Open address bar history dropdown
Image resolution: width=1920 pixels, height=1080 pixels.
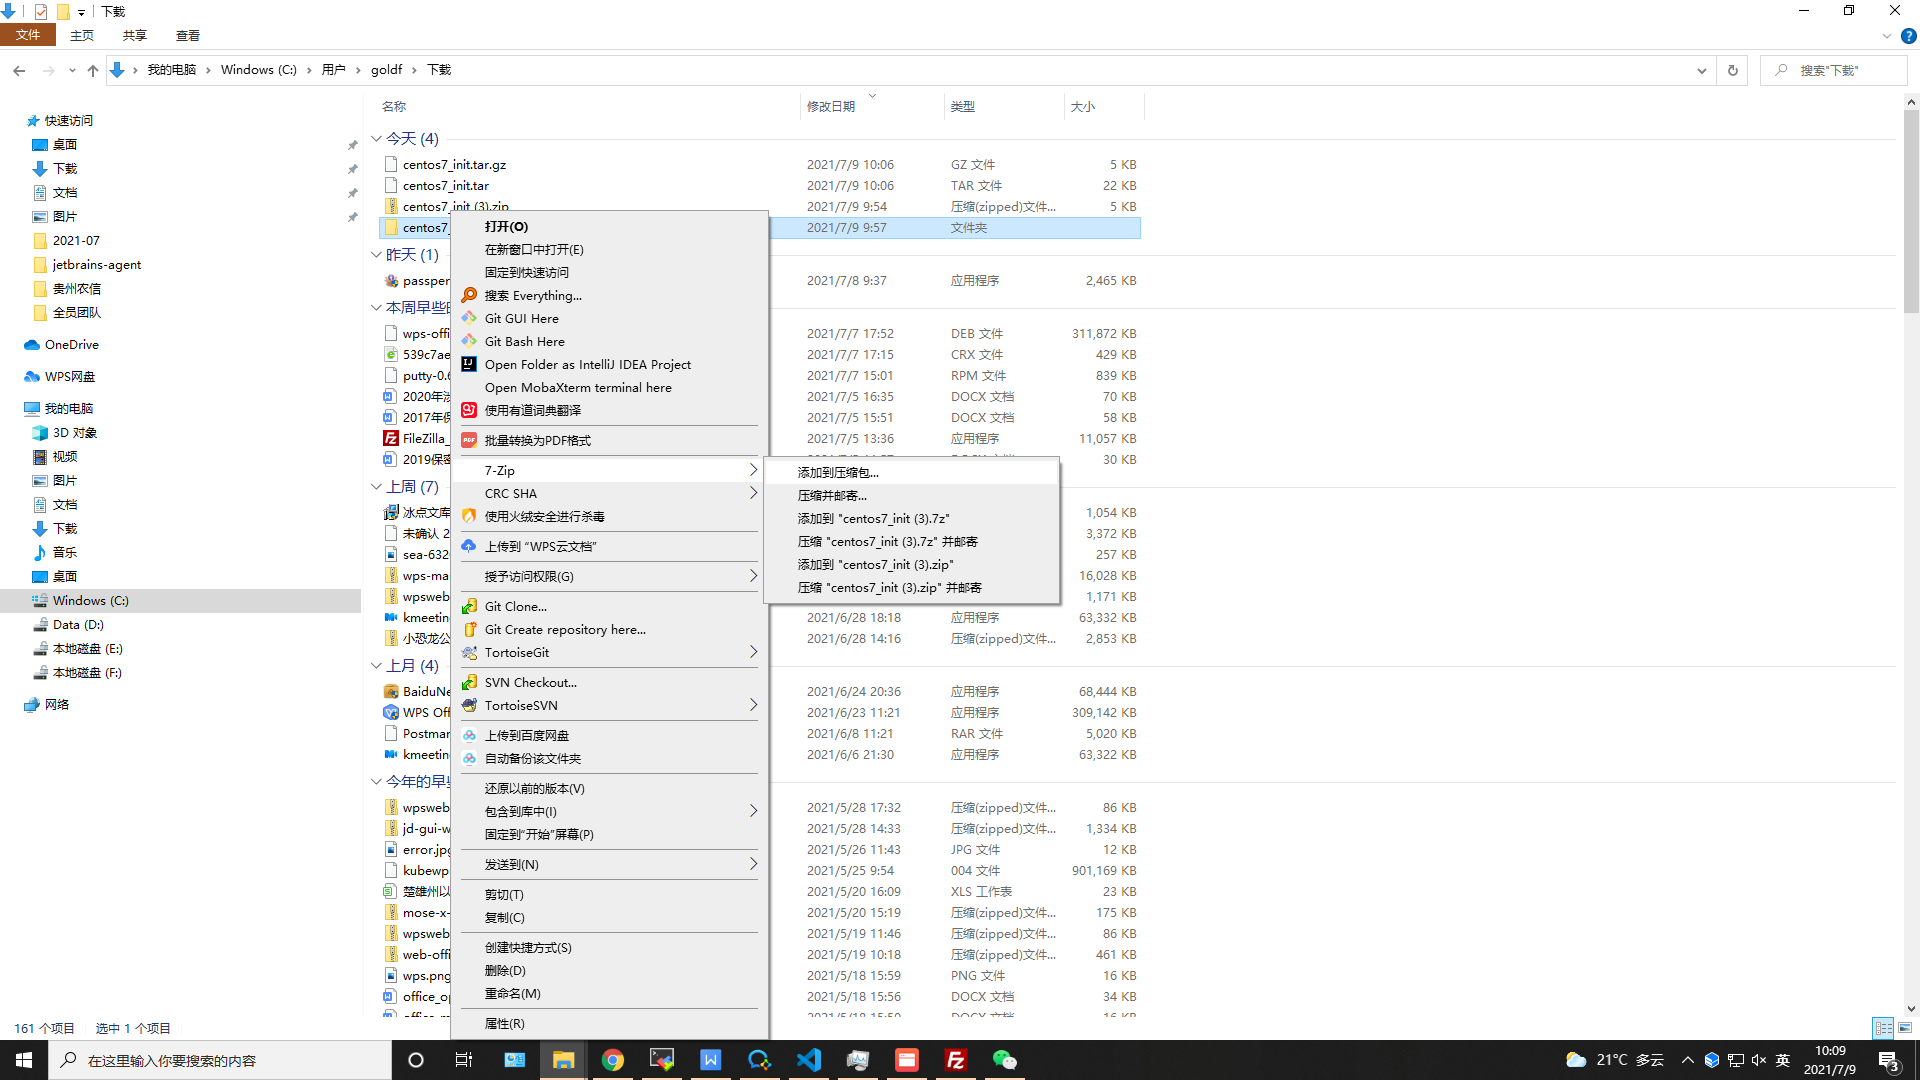1701,70
